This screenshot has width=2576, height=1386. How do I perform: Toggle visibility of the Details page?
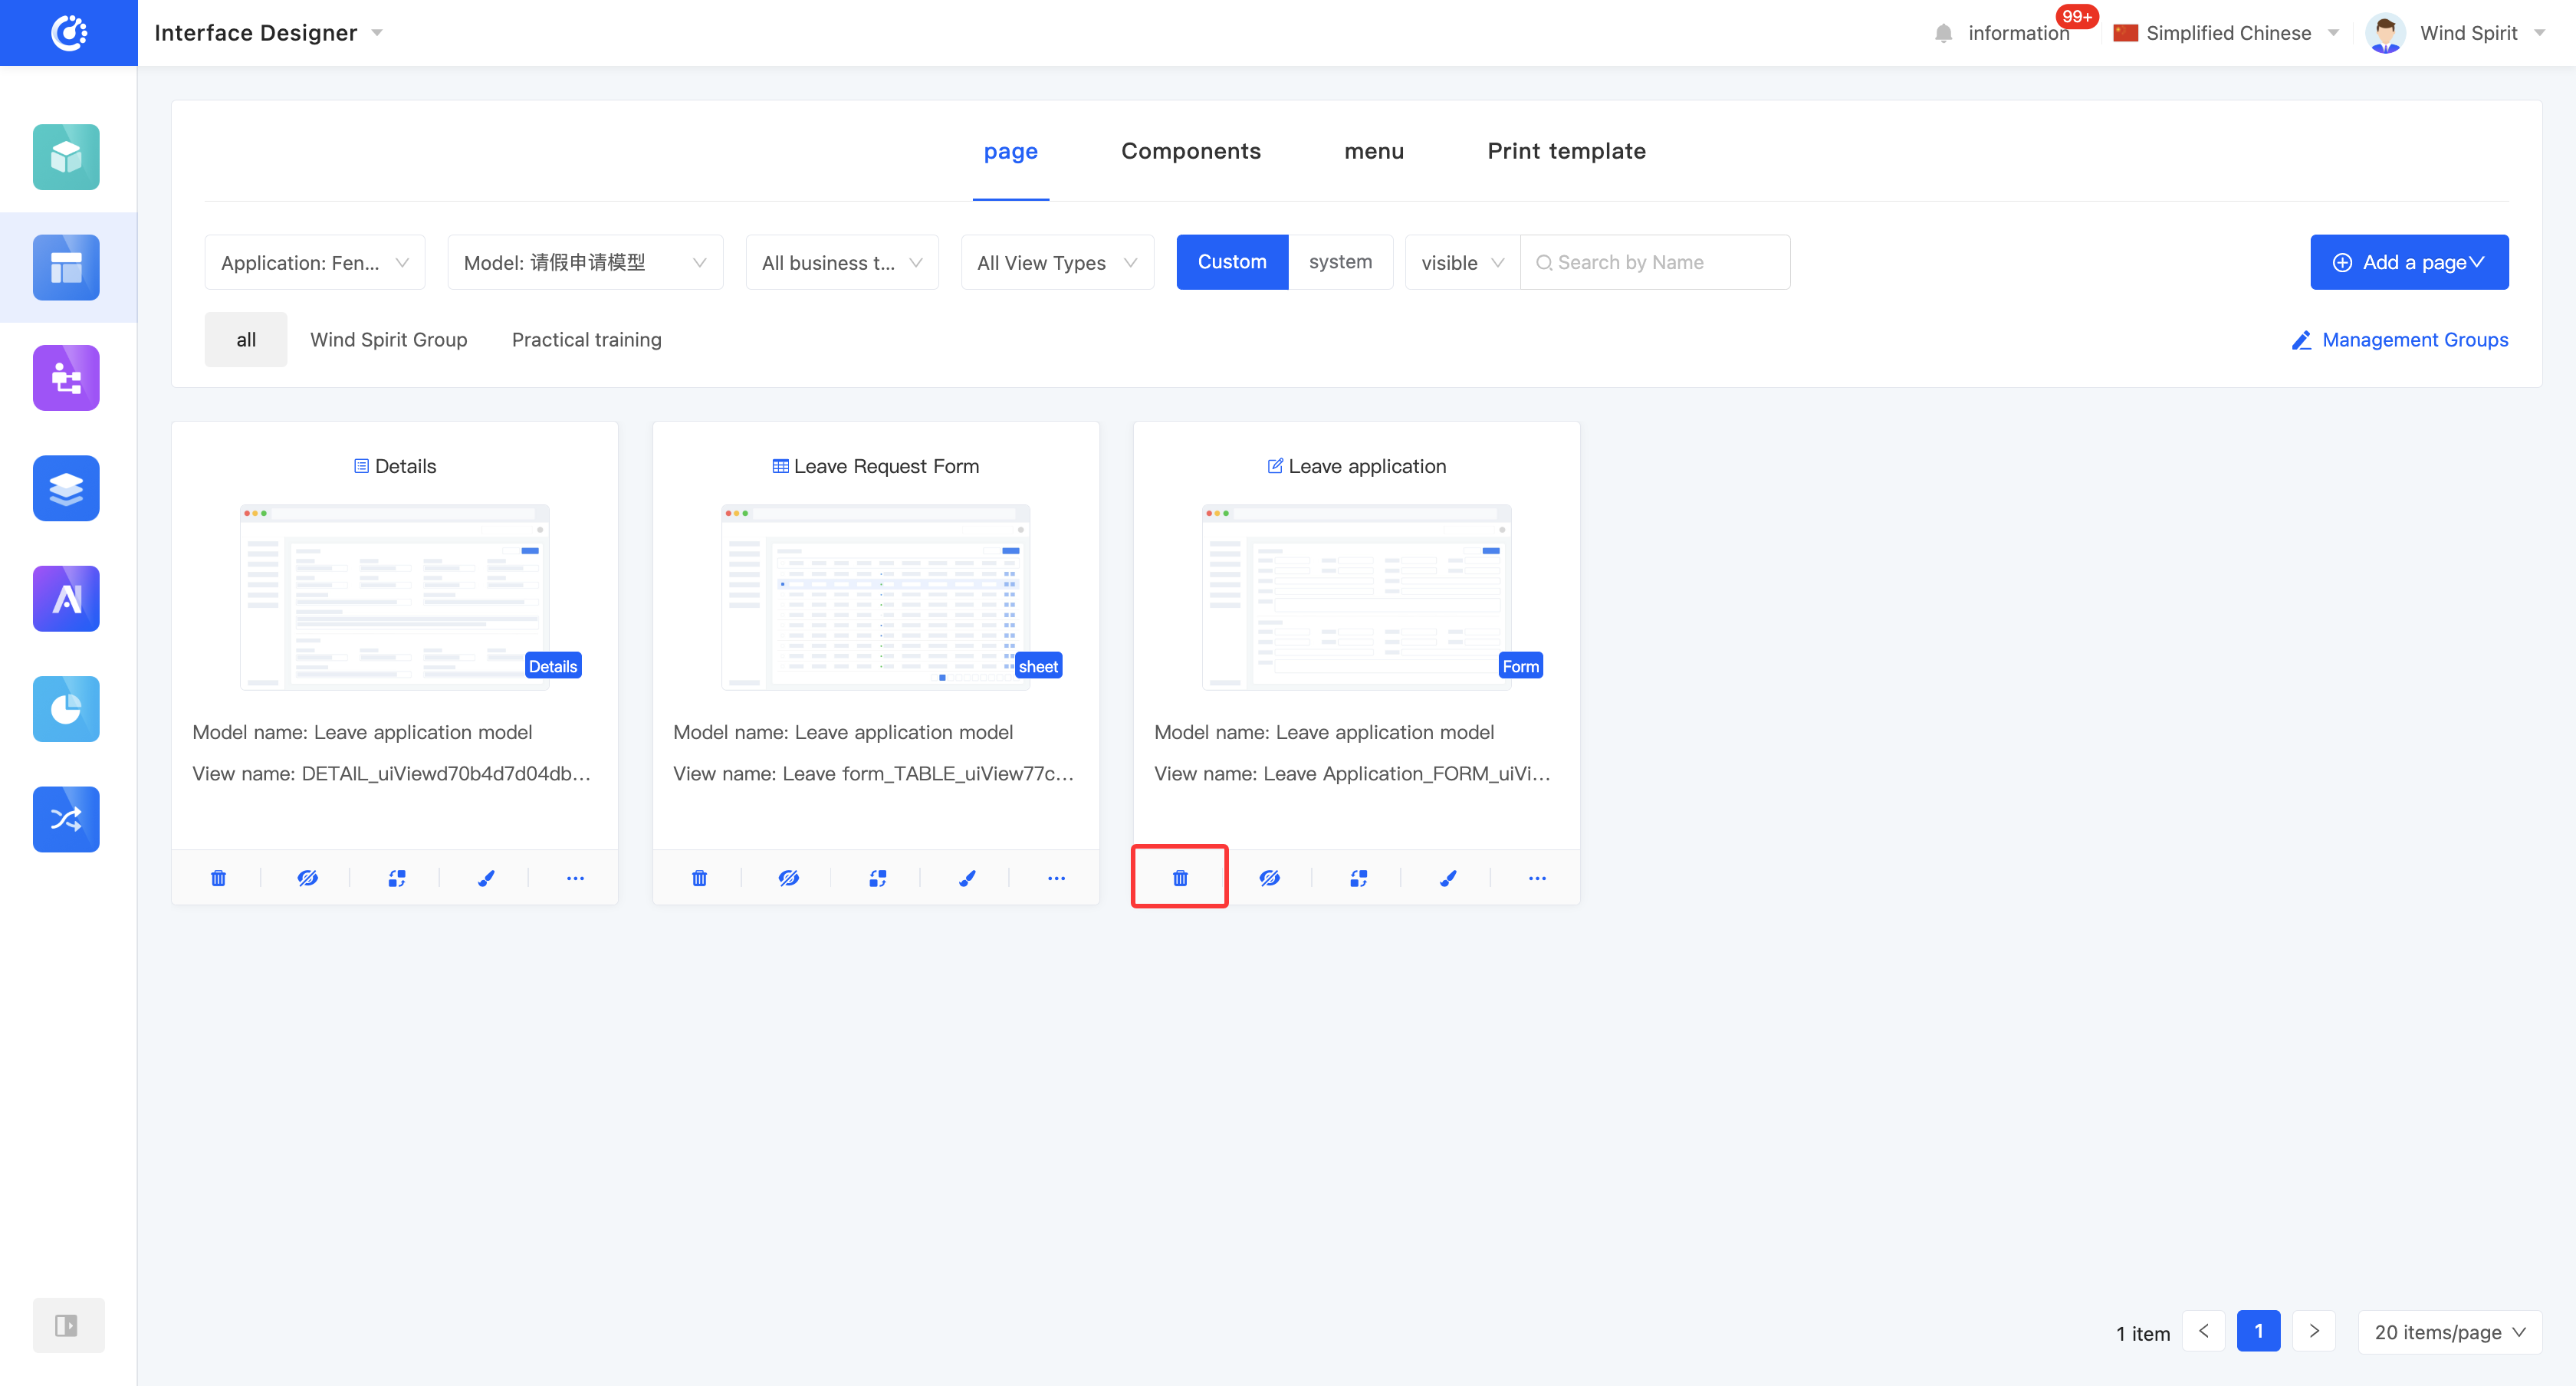point(307,878)
